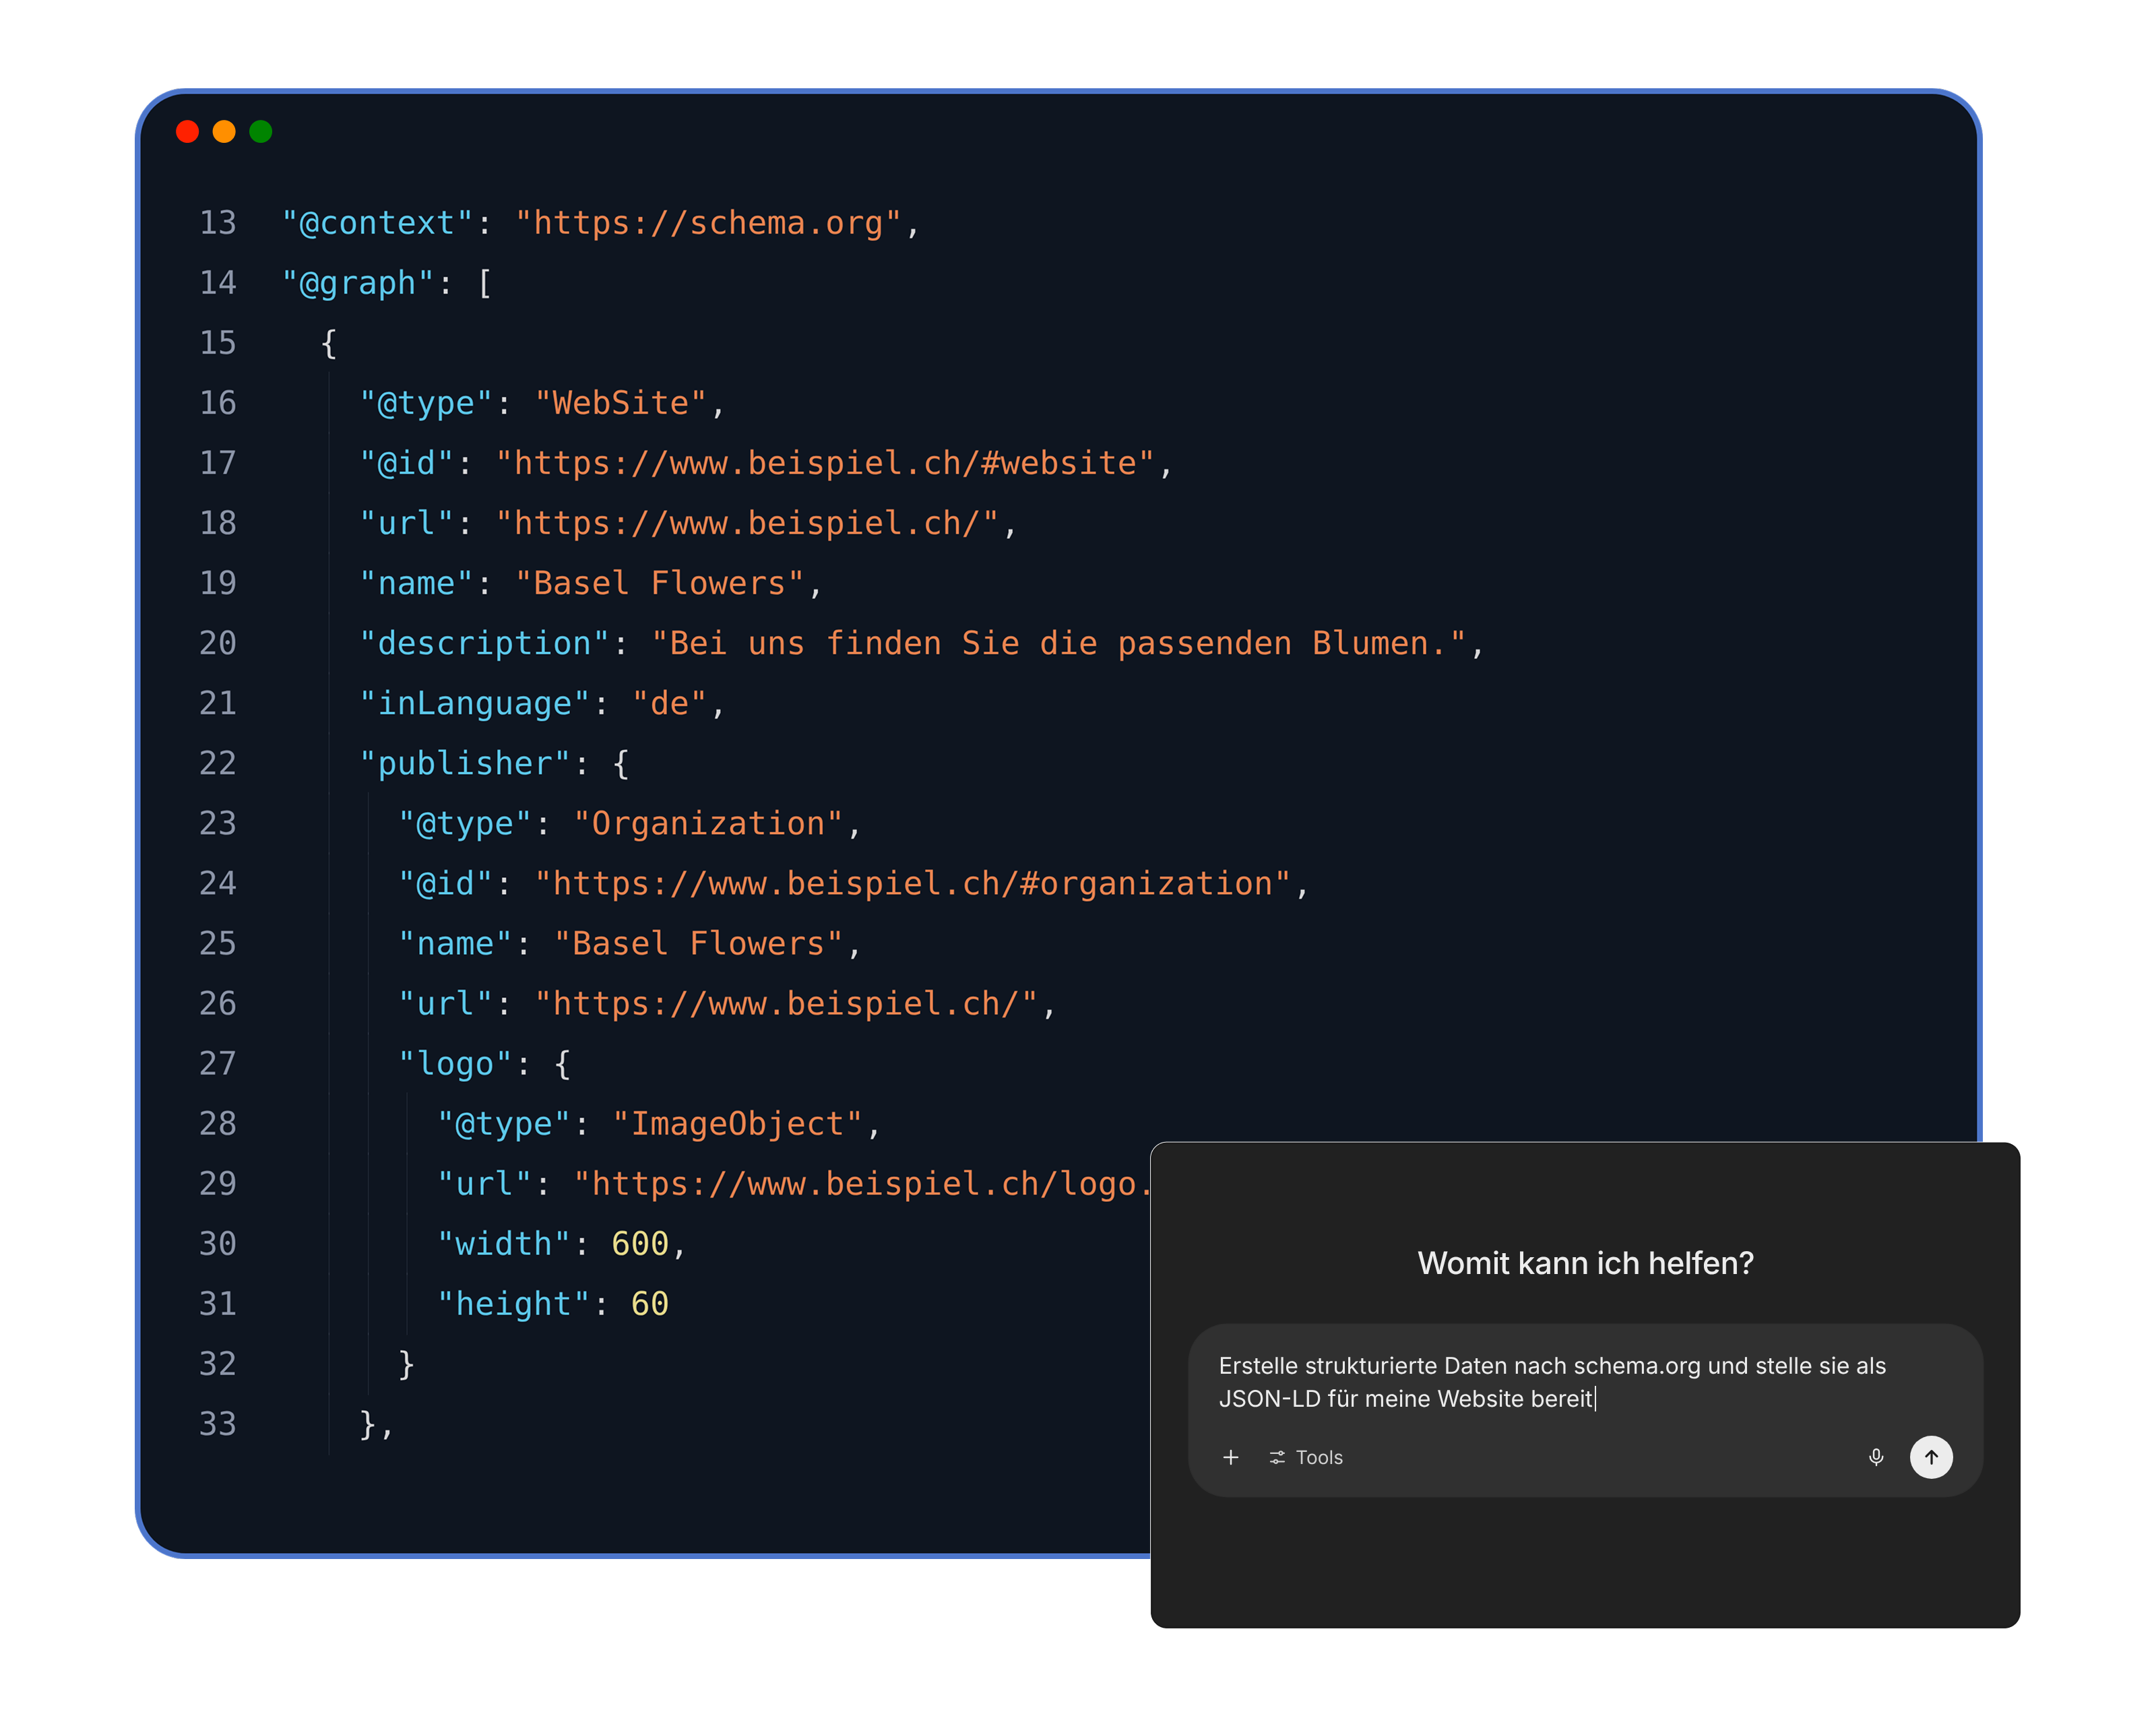
Task: Click the "publisher" key on line 22
Action: pyautogui.click(x=465, y=763)
